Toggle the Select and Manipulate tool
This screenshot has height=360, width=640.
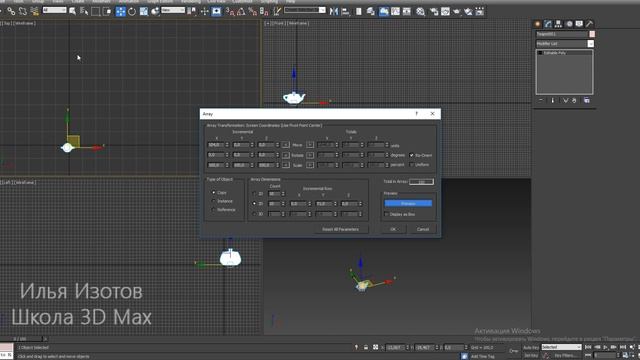pos(204,11)
